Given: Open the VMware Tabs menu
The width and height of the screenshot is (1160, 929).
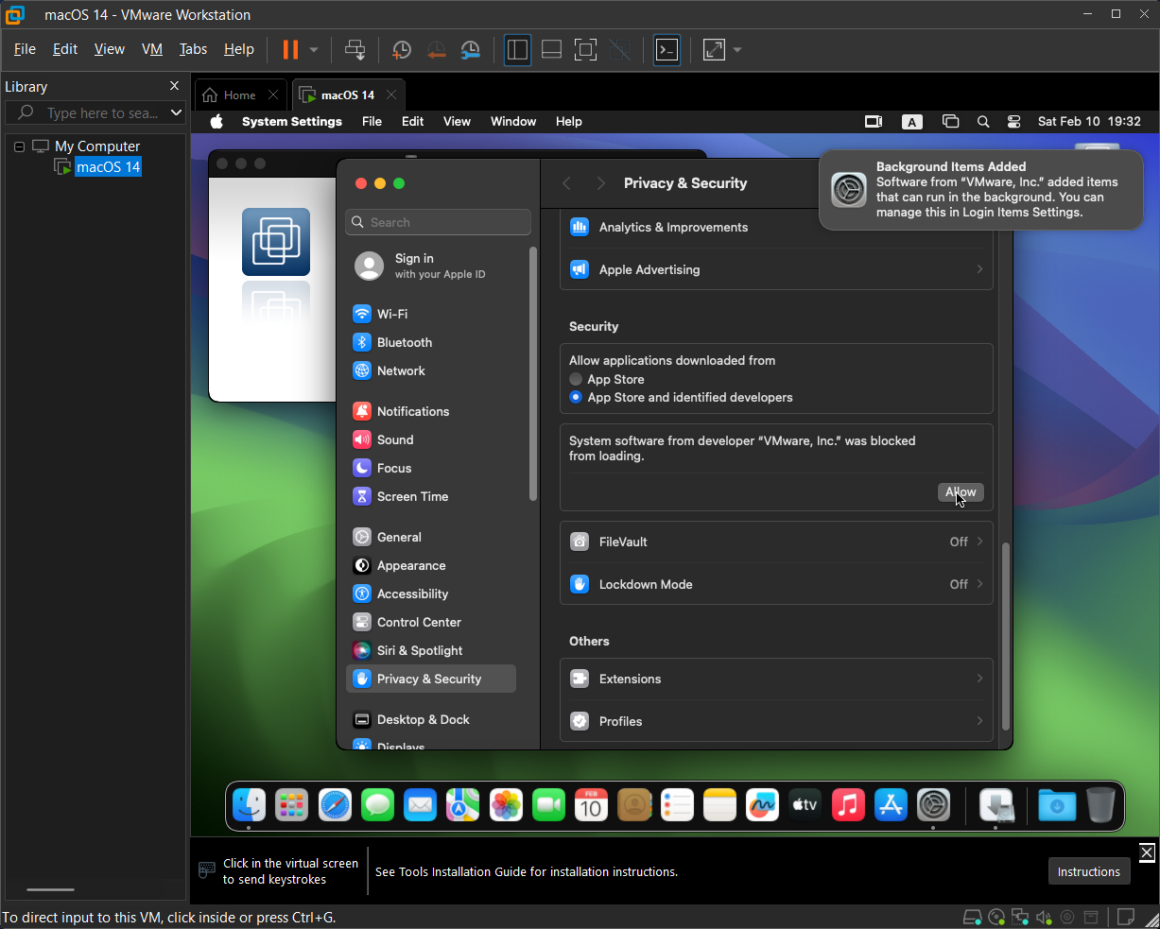Looking at the screenshot, I should point(193,49).
